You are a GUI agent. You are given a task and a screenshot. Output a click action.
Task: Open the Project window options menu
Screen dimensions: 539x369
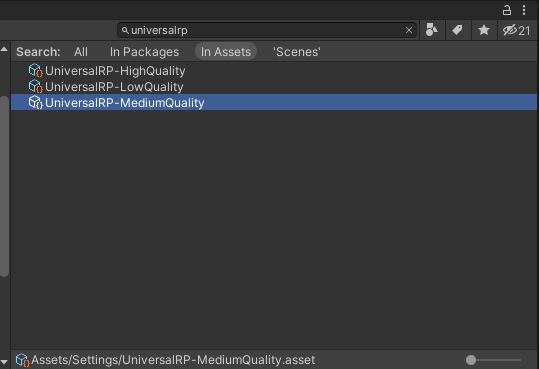pos(524,10)
